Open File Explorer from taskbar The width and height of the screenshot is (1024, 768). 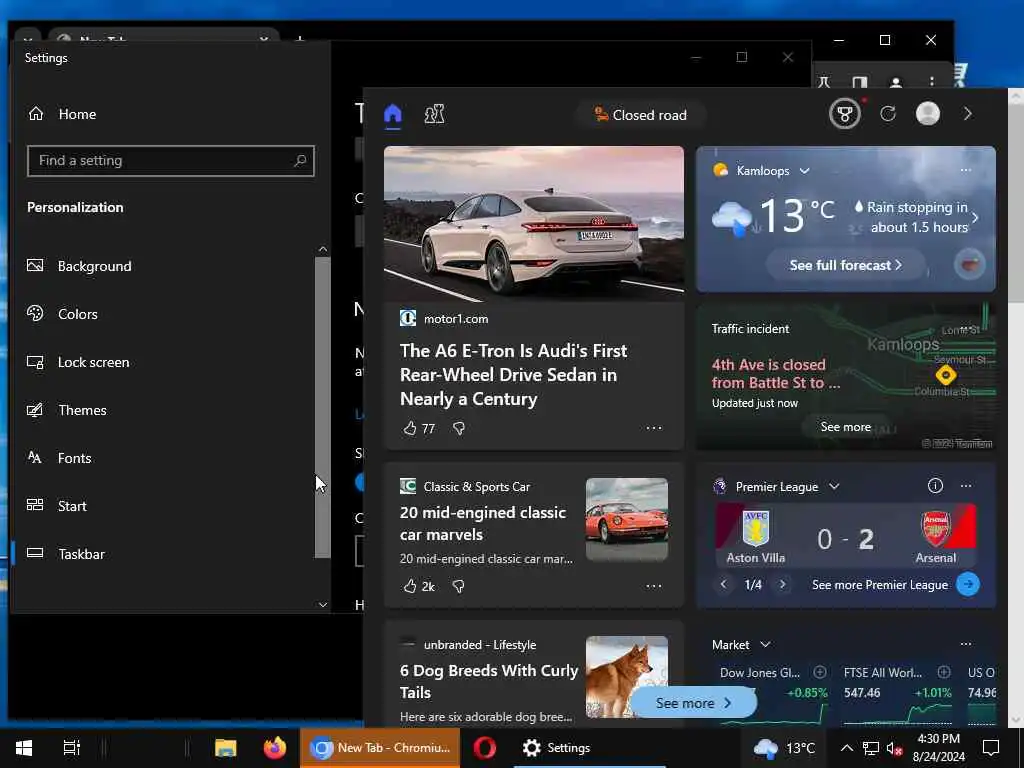[x=225, y=748]
